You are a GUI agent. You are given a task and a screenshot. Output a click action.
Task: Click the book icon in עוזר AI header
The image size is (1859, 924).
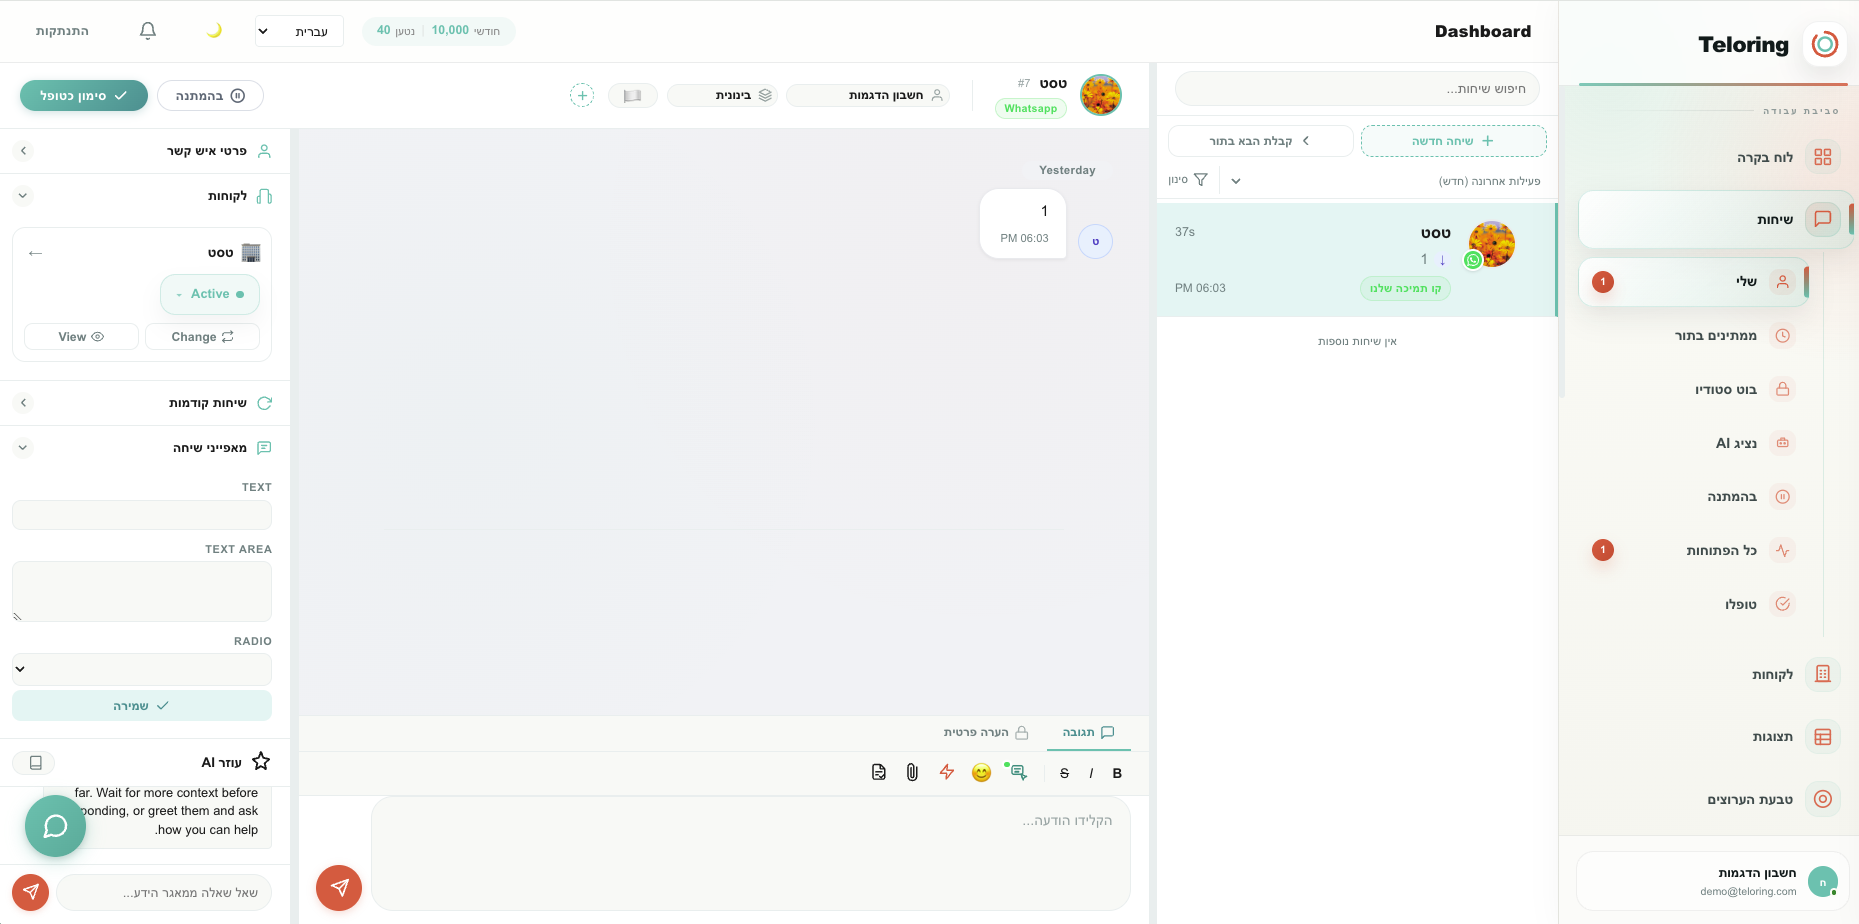click(x=35, y=763)
